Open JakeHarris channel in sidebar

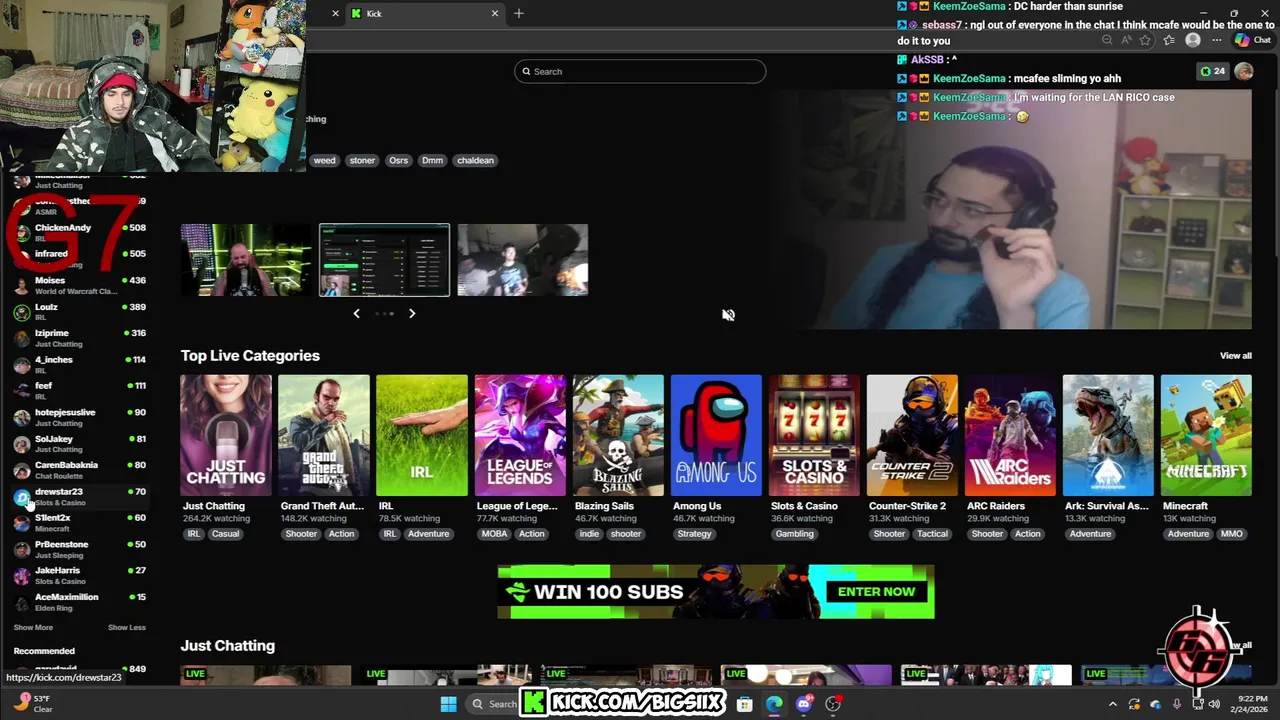pos(79,575)
